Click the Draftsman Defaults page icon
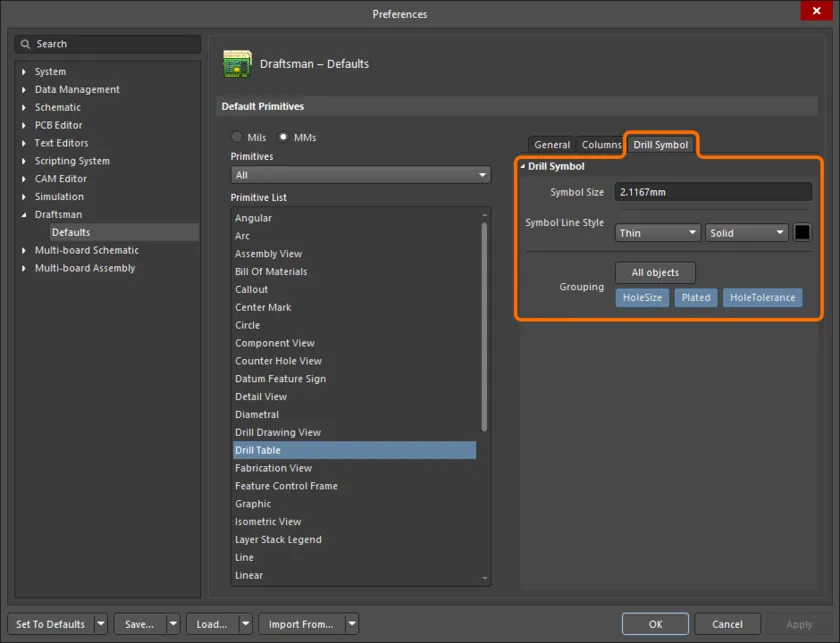 (x=237, y=62)
